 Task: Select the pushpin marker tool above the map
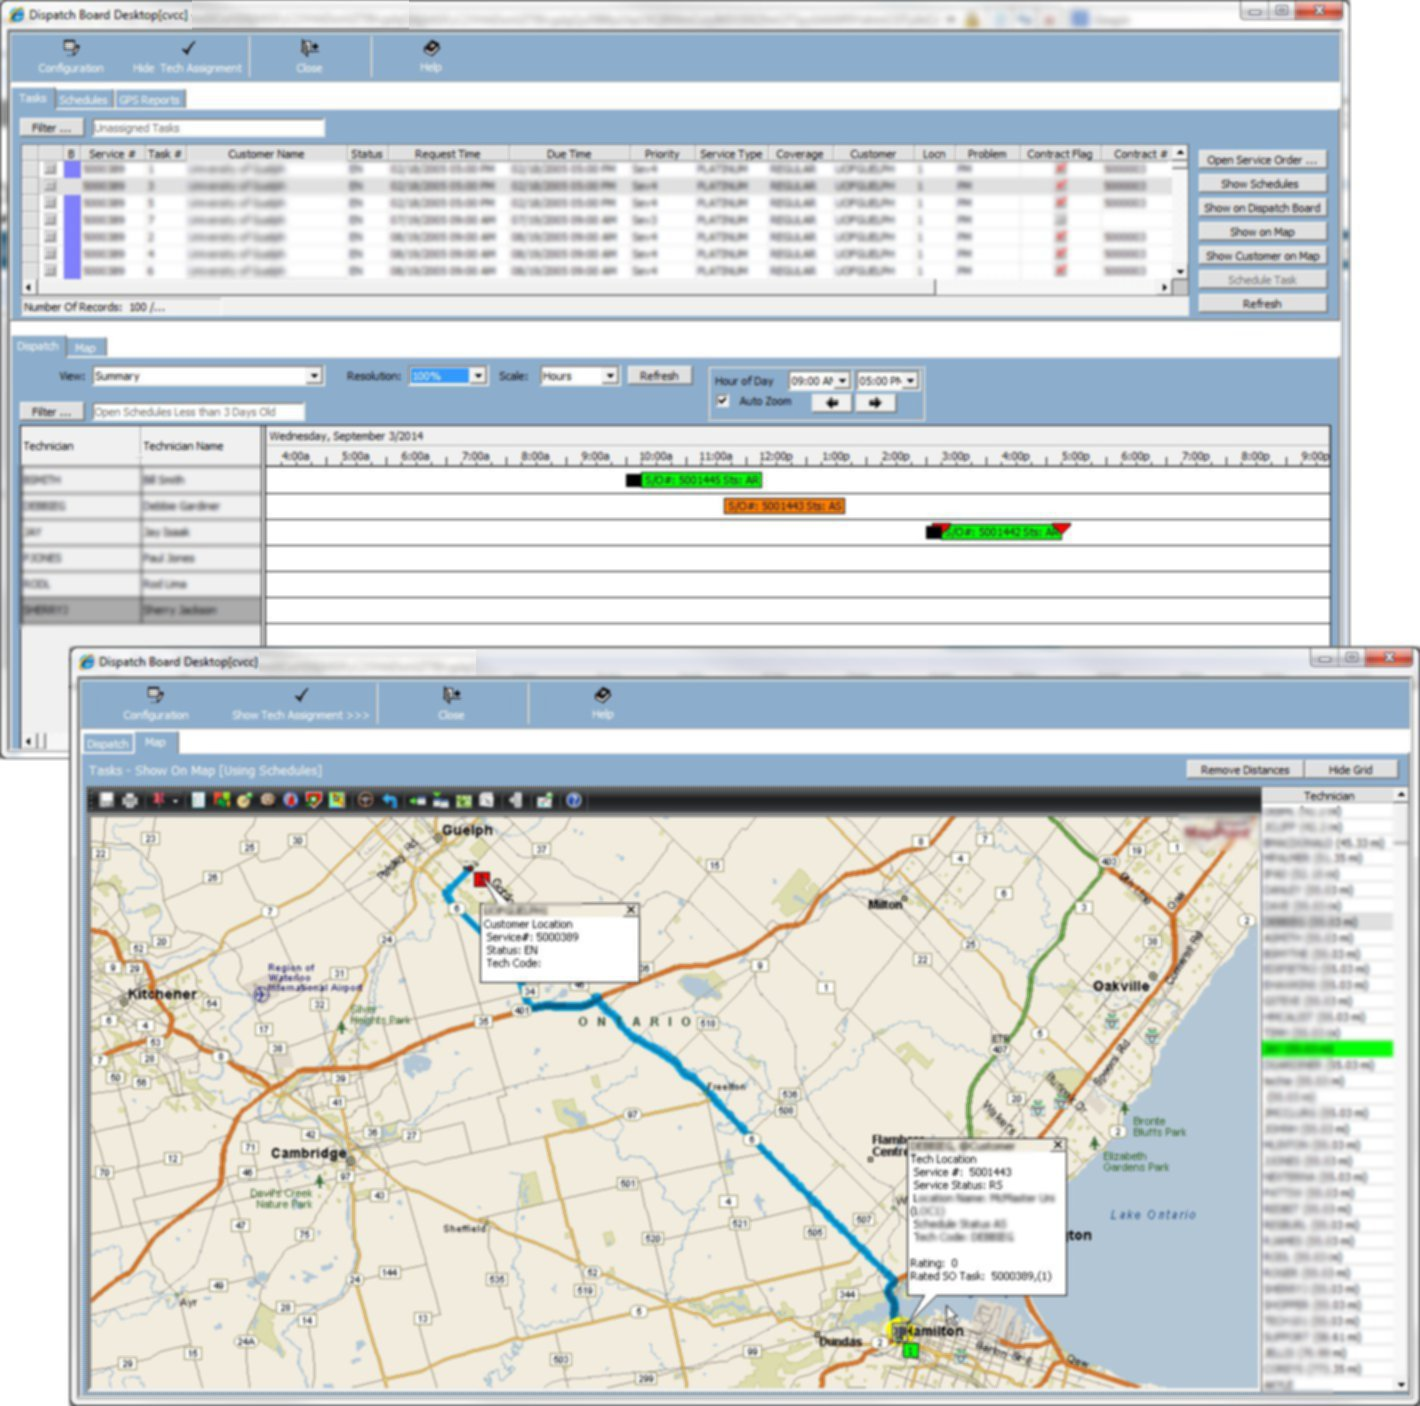tap(156, 800)
